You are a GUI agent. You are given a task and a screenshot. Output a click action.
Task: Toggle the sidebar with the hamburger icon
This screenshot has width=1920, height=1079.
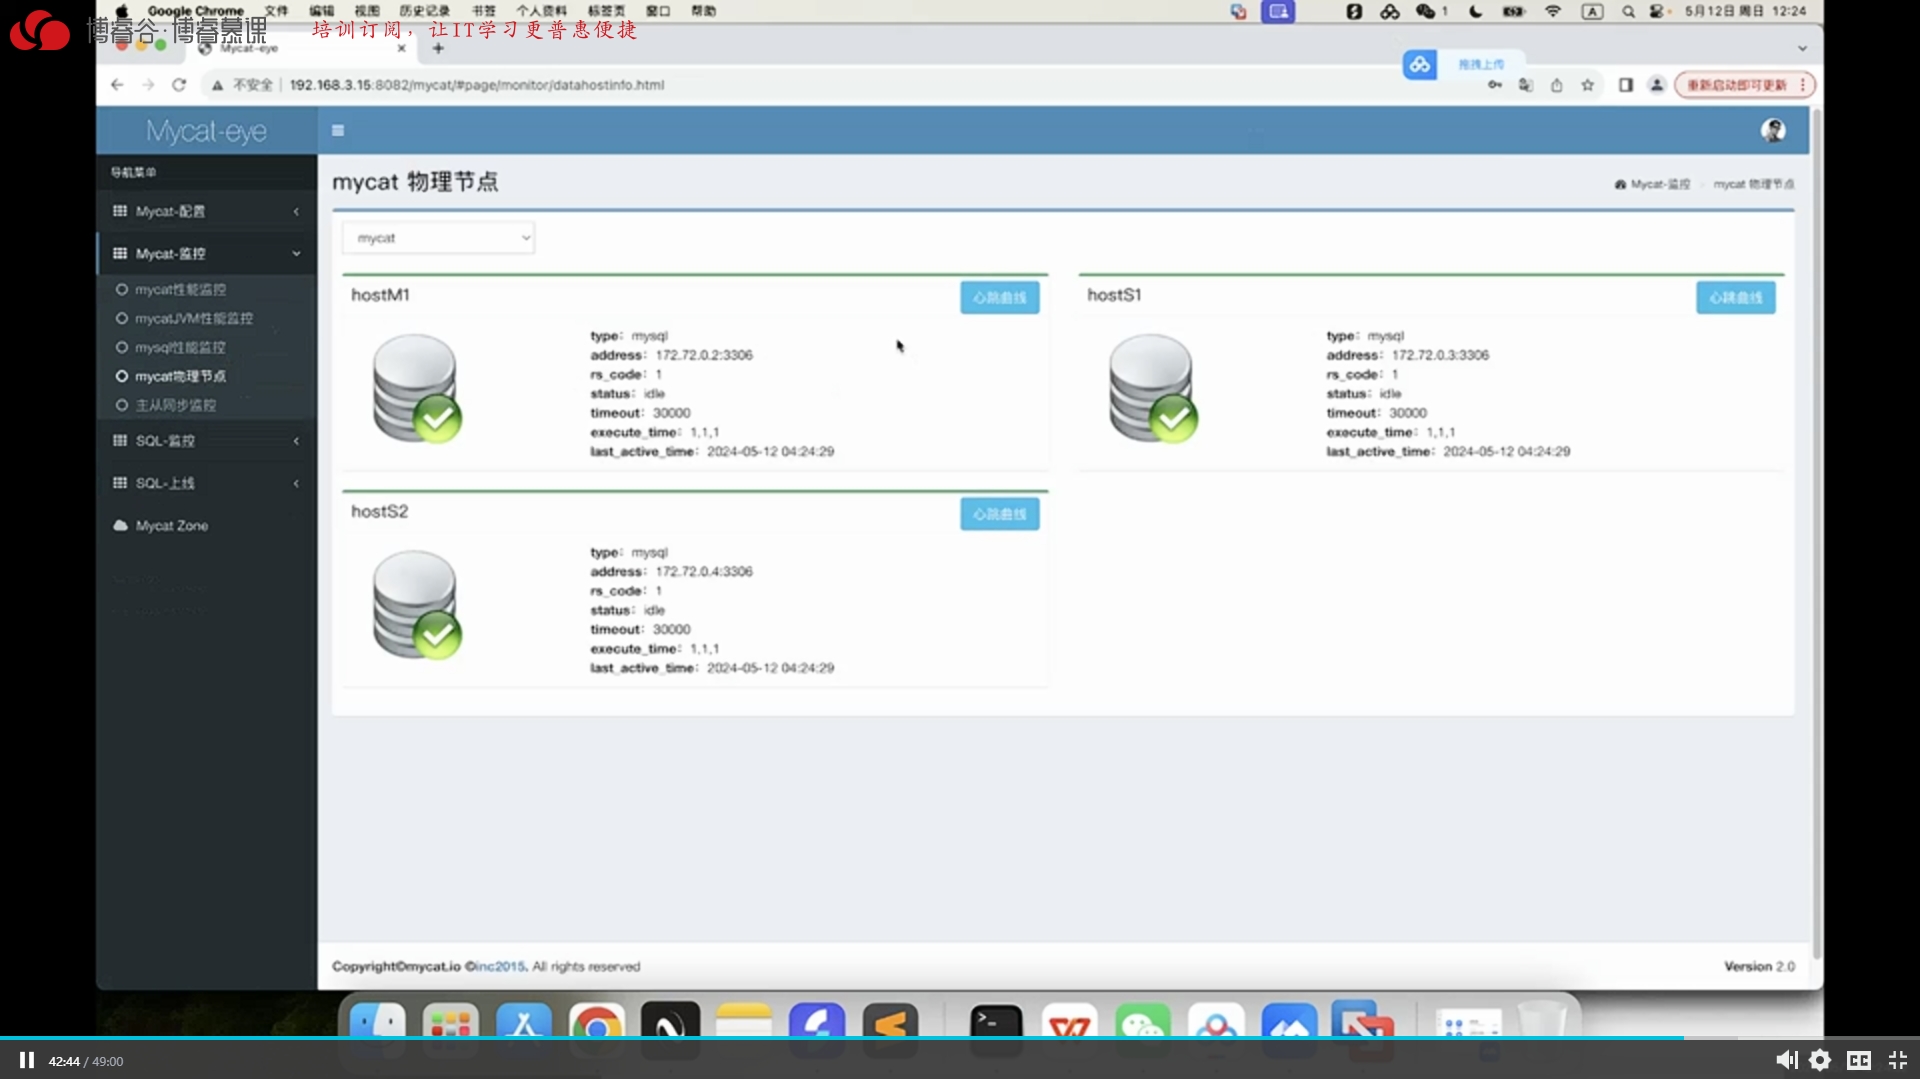pos(338,130)
